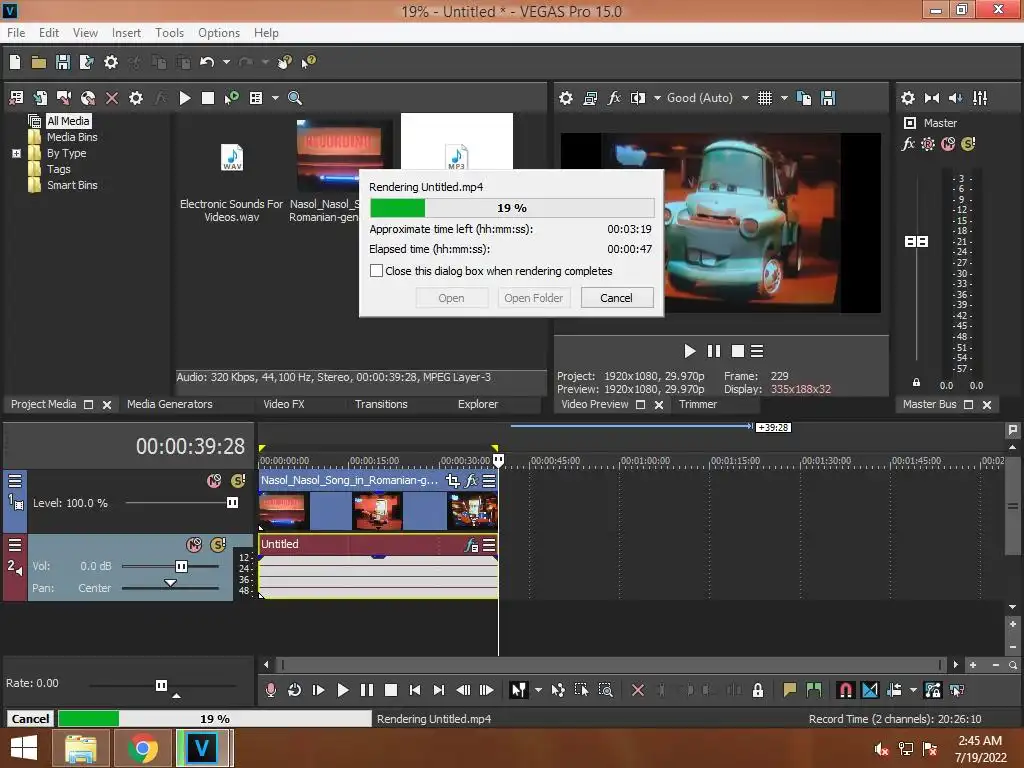Click the video track Level slider handle
The image size is (1024, 768).
pos(232,503)
